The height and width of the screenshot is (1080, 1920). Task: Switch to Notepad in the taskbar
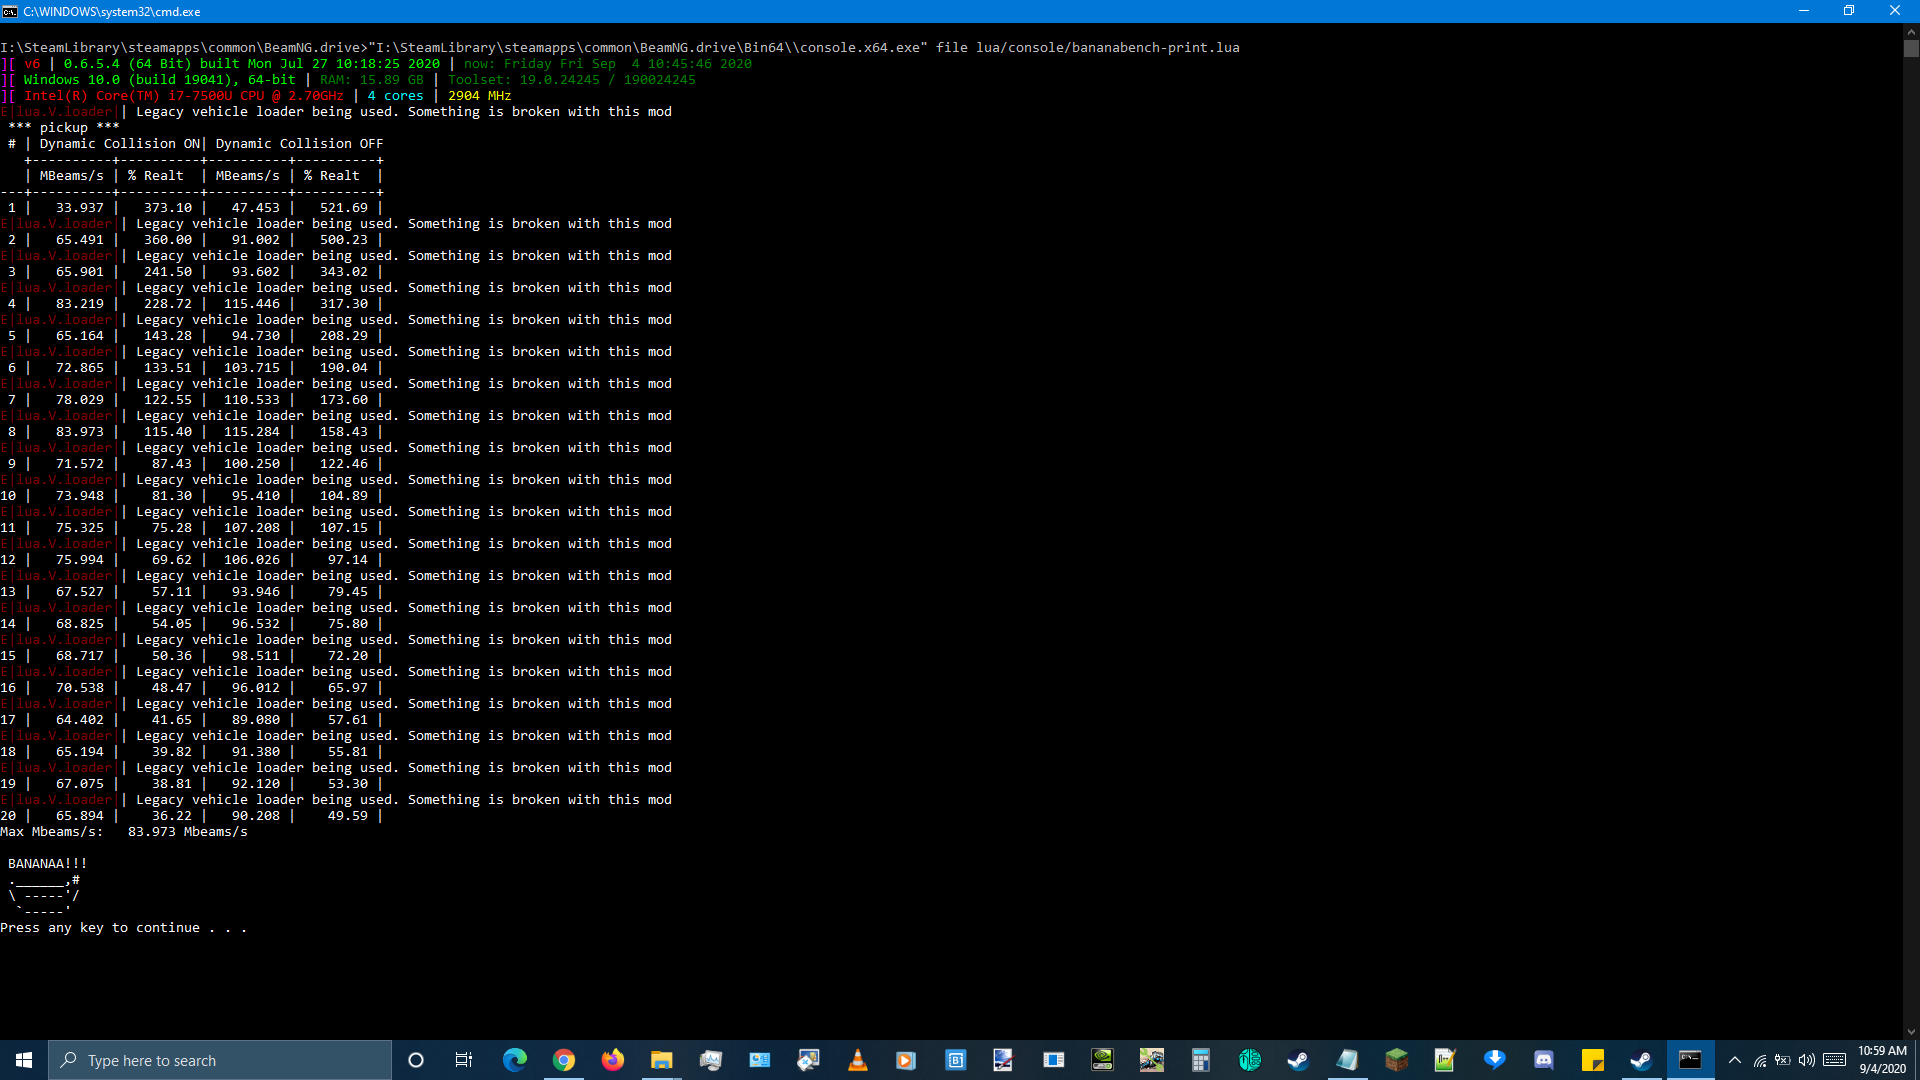pyautogui.click(x=1347, y=1060)
